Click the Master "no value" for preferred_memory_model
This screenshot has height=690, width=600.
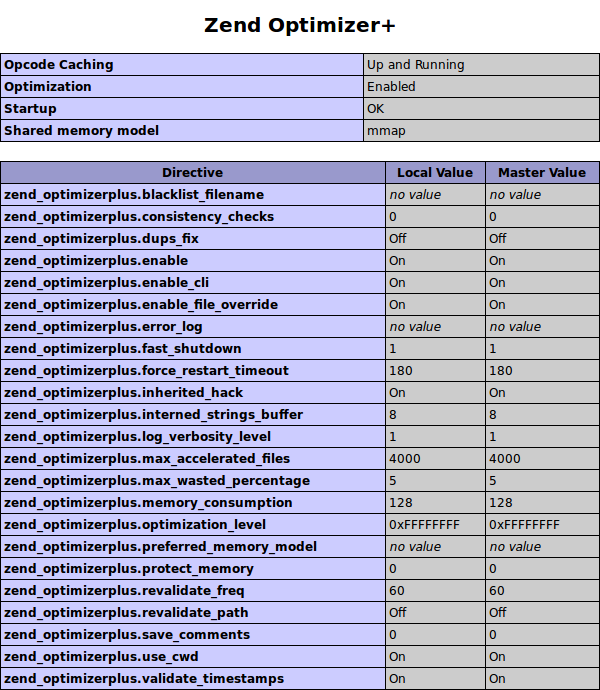pos(515,547)
